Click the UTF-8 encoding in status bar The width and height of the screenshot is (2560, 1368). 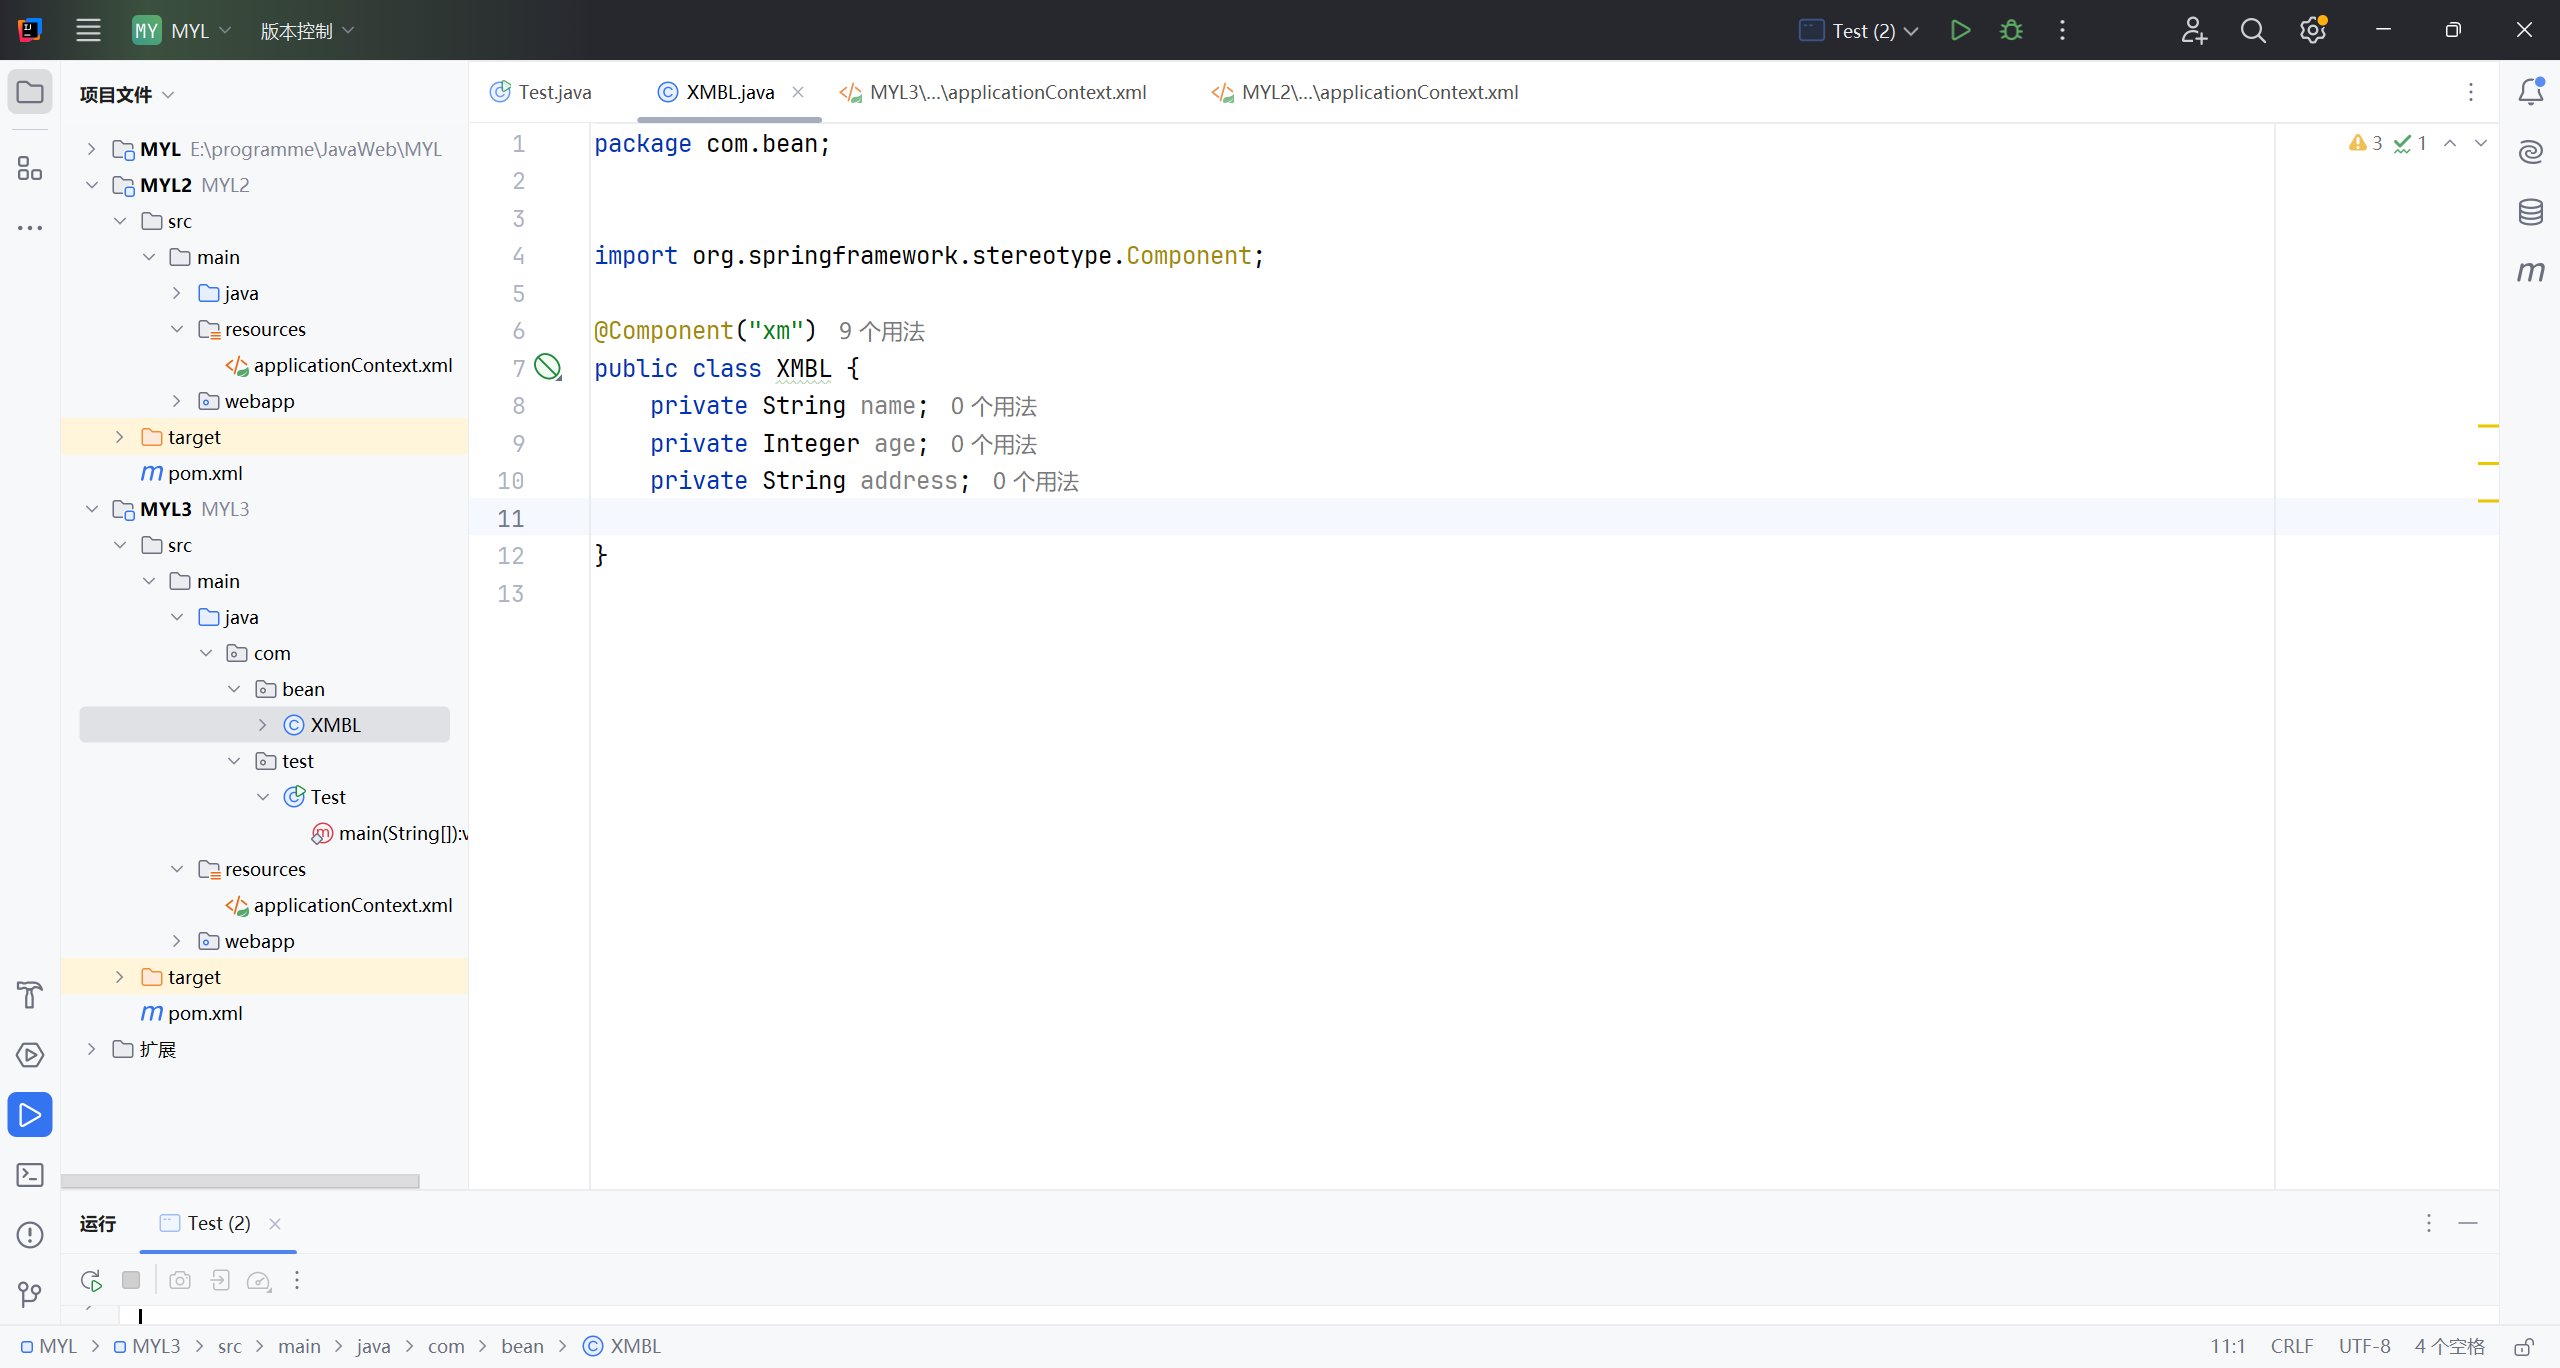tap(2364, 1346)
